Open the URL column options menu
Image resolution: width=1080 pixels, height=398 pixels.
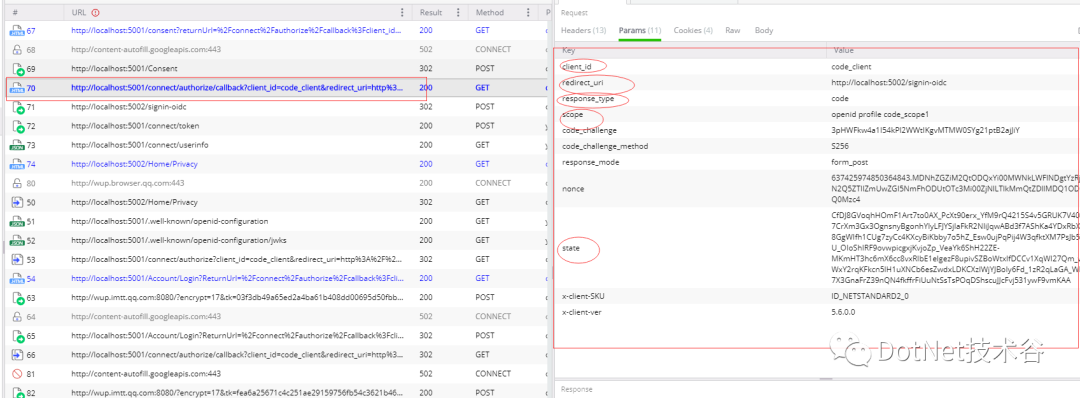(403, 12)
